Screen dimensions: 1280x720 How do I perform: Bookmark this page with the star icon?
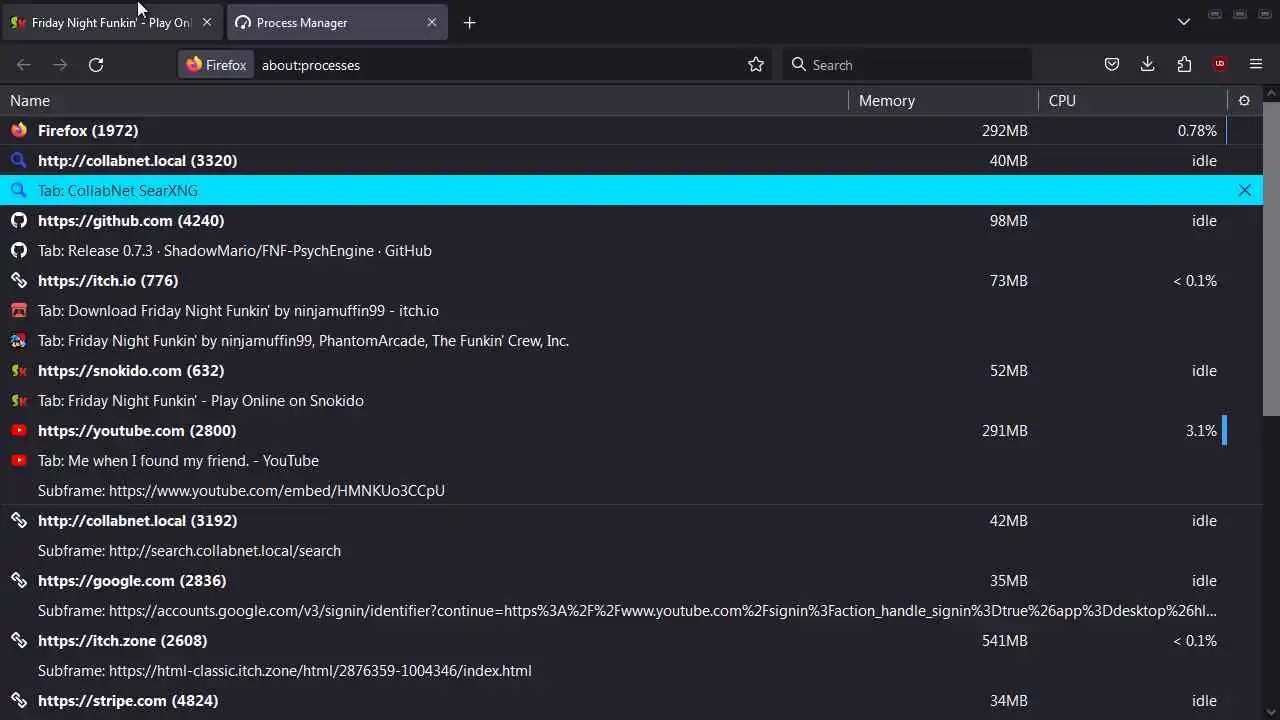pyautogui.click(x=756, y=65)
